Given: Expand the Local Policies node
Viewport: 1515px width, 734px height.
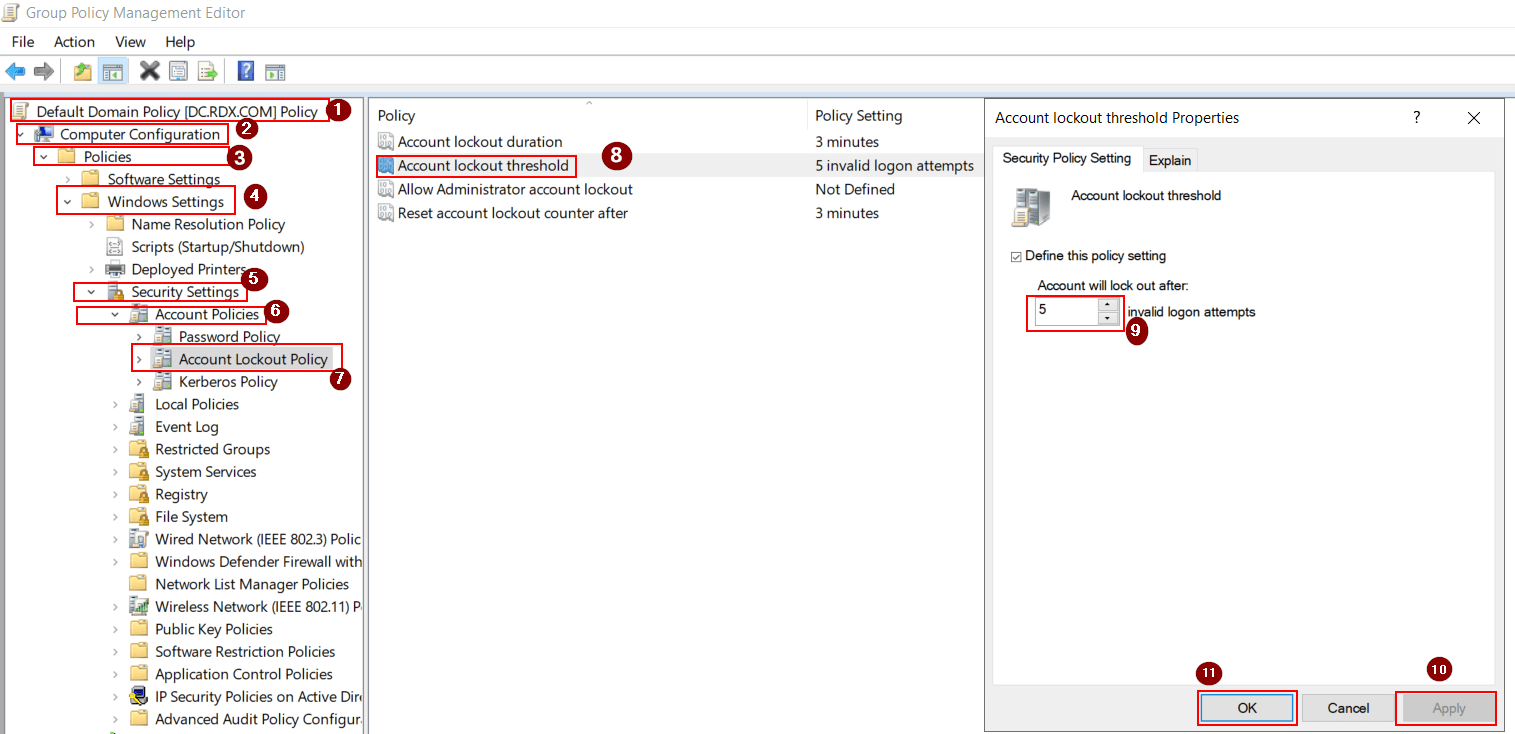Looking at the screenshot, I should pyautogui.click(x=116, y=404).
